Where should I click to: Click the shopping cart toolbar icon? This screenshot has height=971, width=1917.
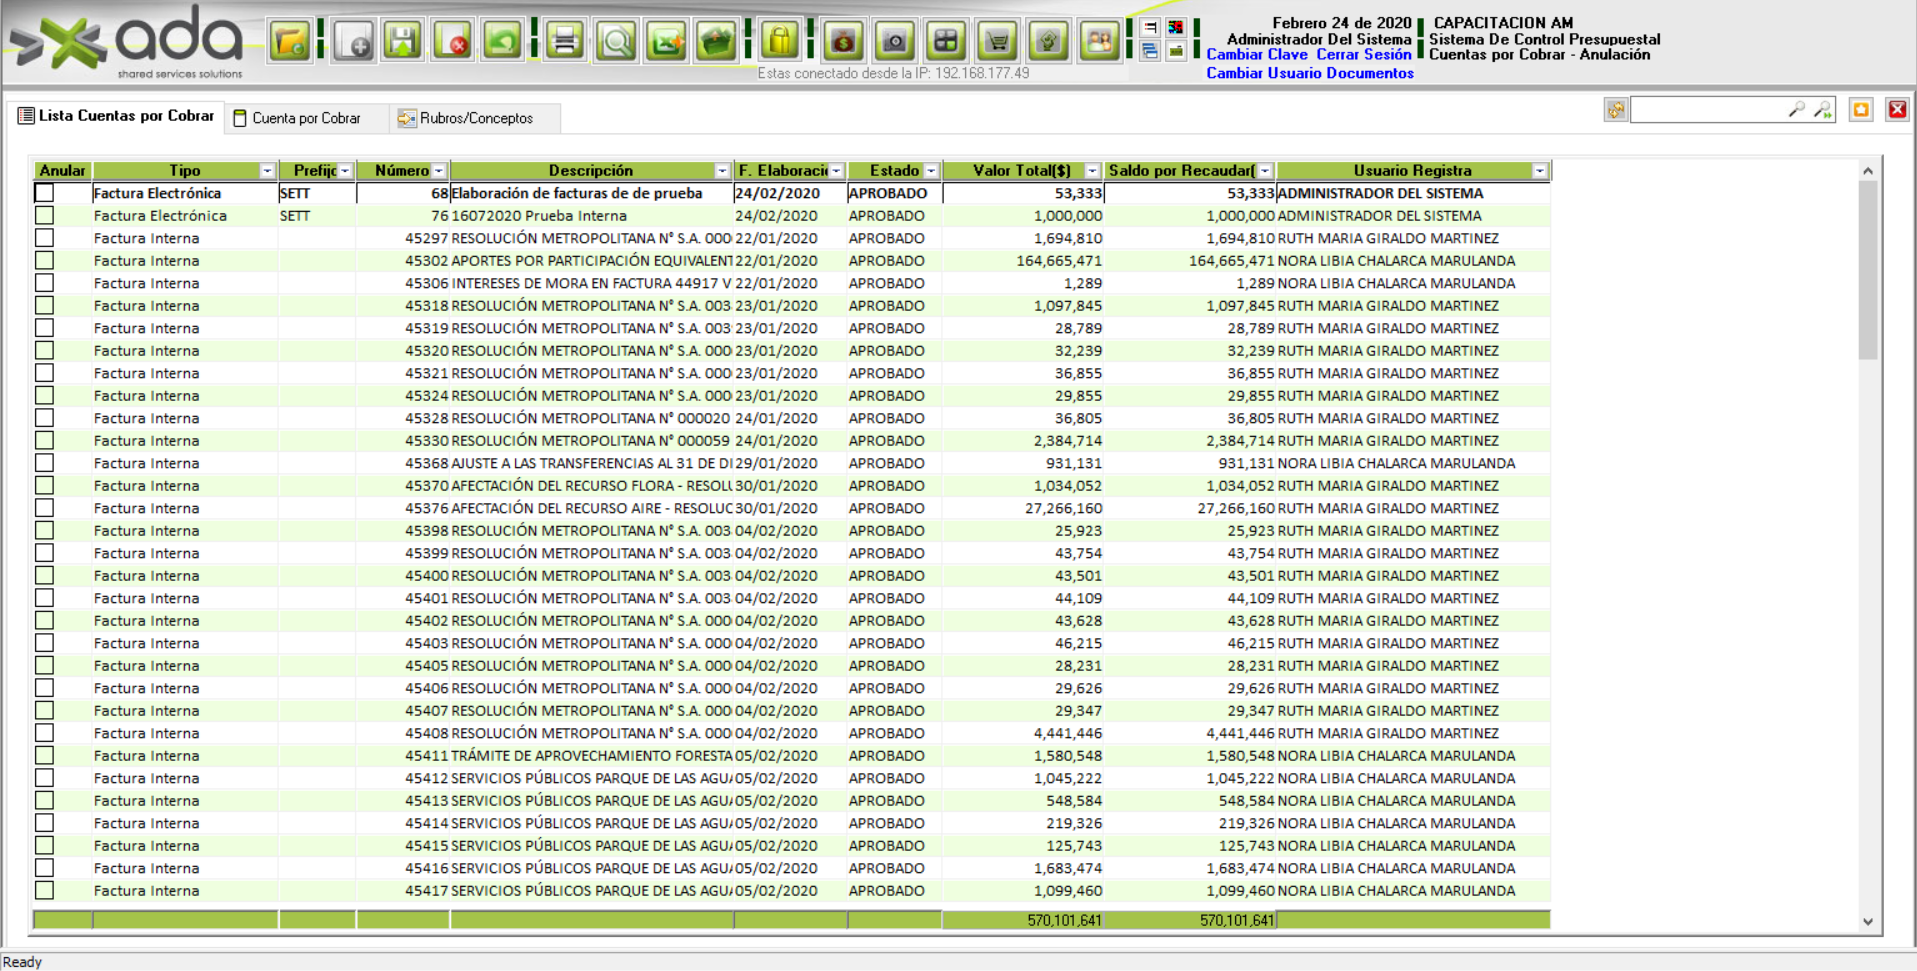tap(997, 42)
